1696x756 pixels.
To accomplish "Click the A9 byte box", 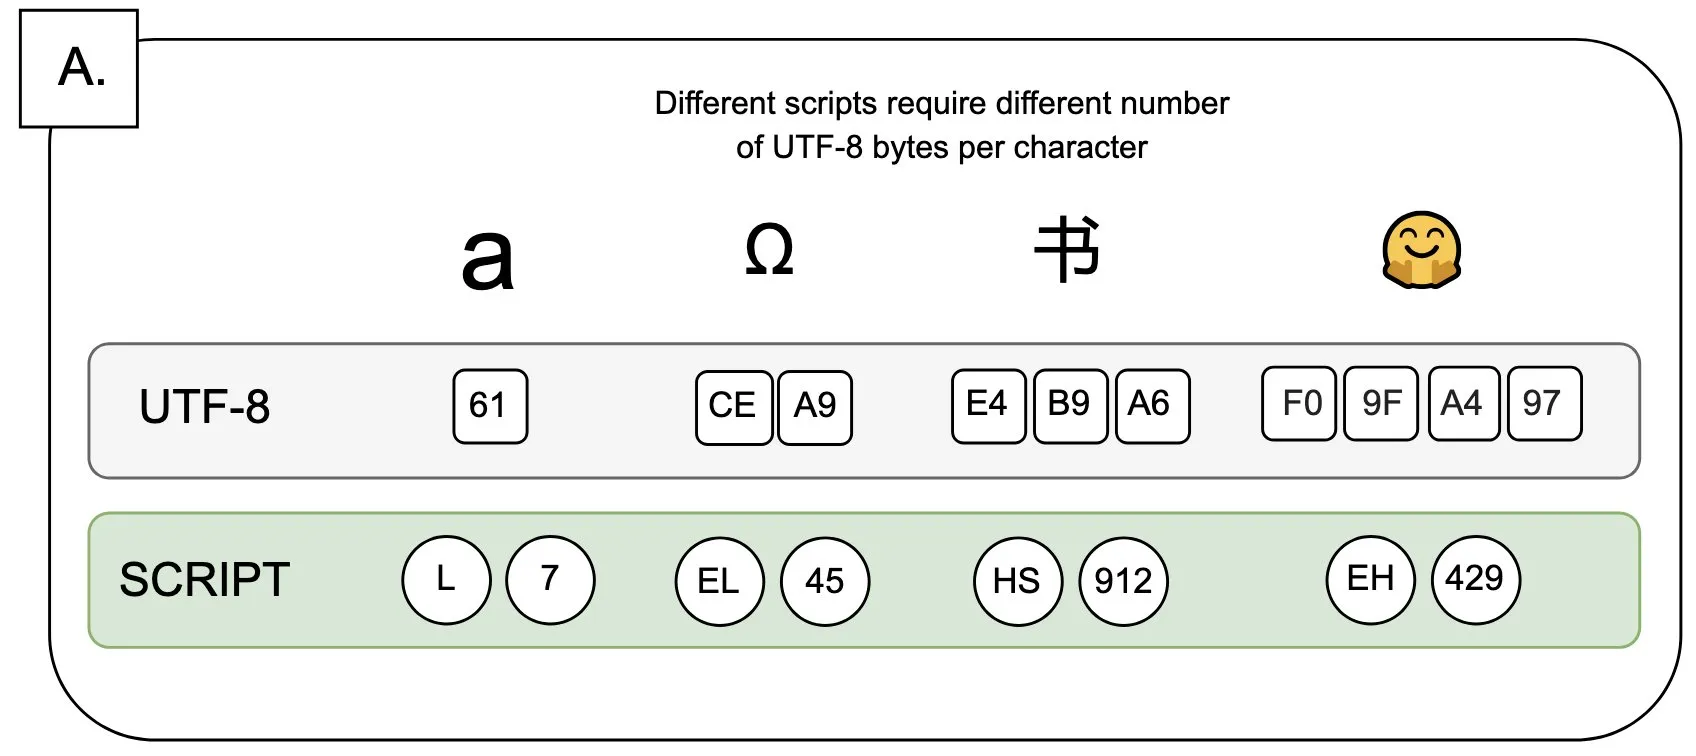I will tap(815, 407).
